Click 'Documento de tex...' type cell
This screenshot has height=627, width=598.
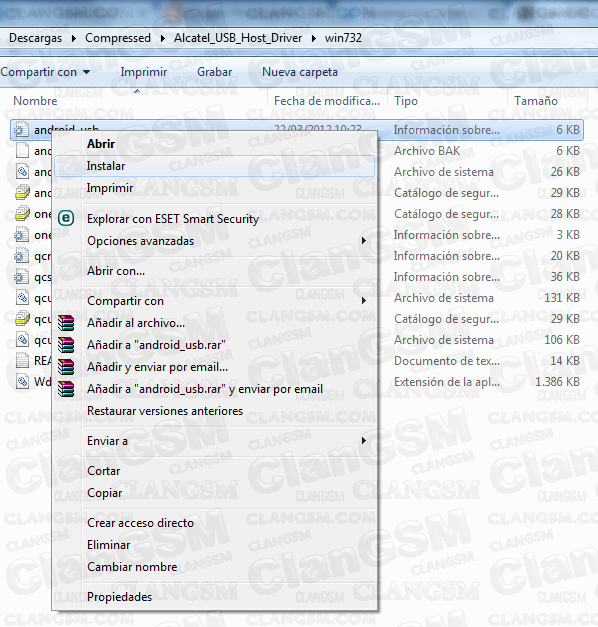447,361
